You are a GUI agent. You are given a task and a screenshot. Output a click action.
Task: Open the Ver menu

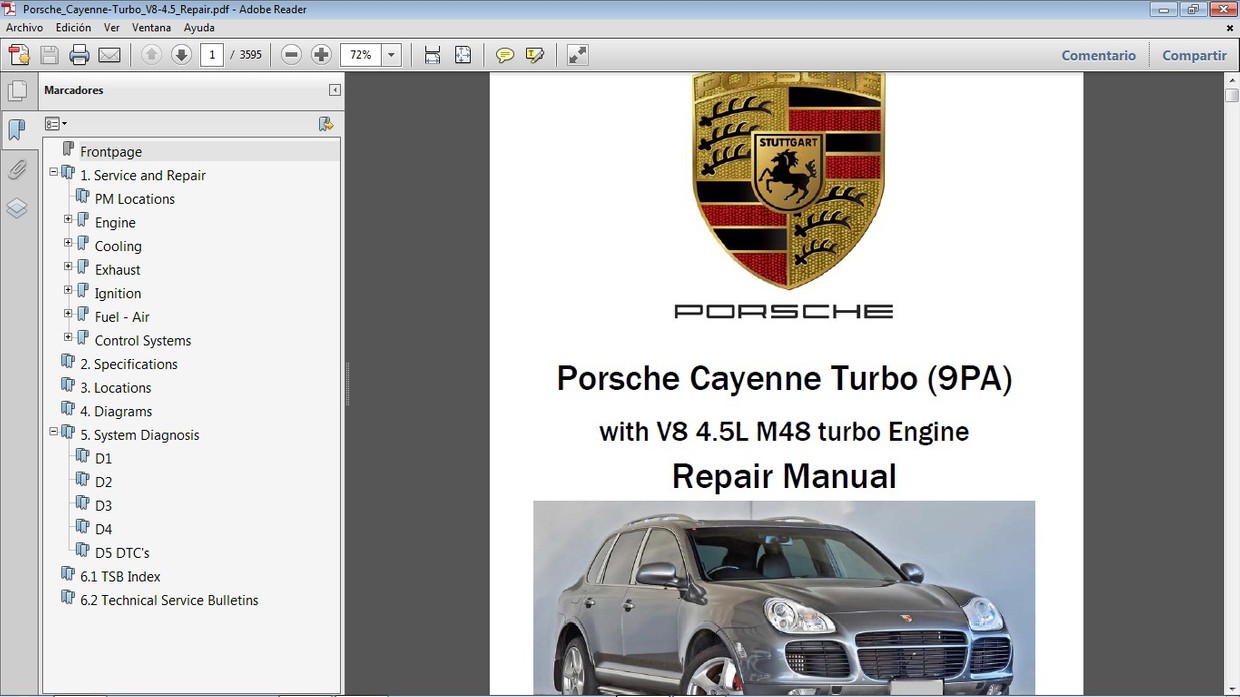[x=111, y=27]
